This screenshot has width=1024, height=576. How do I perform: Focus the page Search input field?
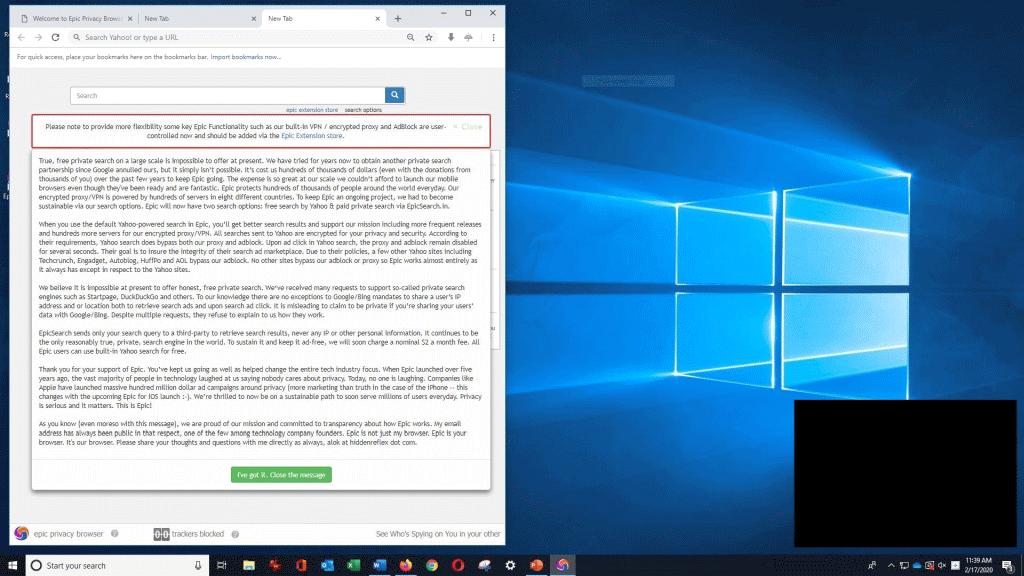coord(228,95)
